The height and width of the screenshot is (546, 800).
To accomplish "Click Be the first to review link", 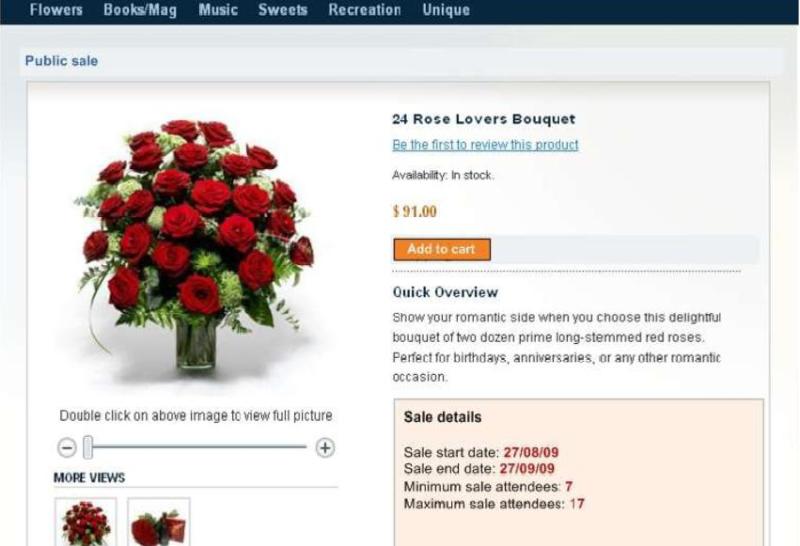I will coord(485,145).
